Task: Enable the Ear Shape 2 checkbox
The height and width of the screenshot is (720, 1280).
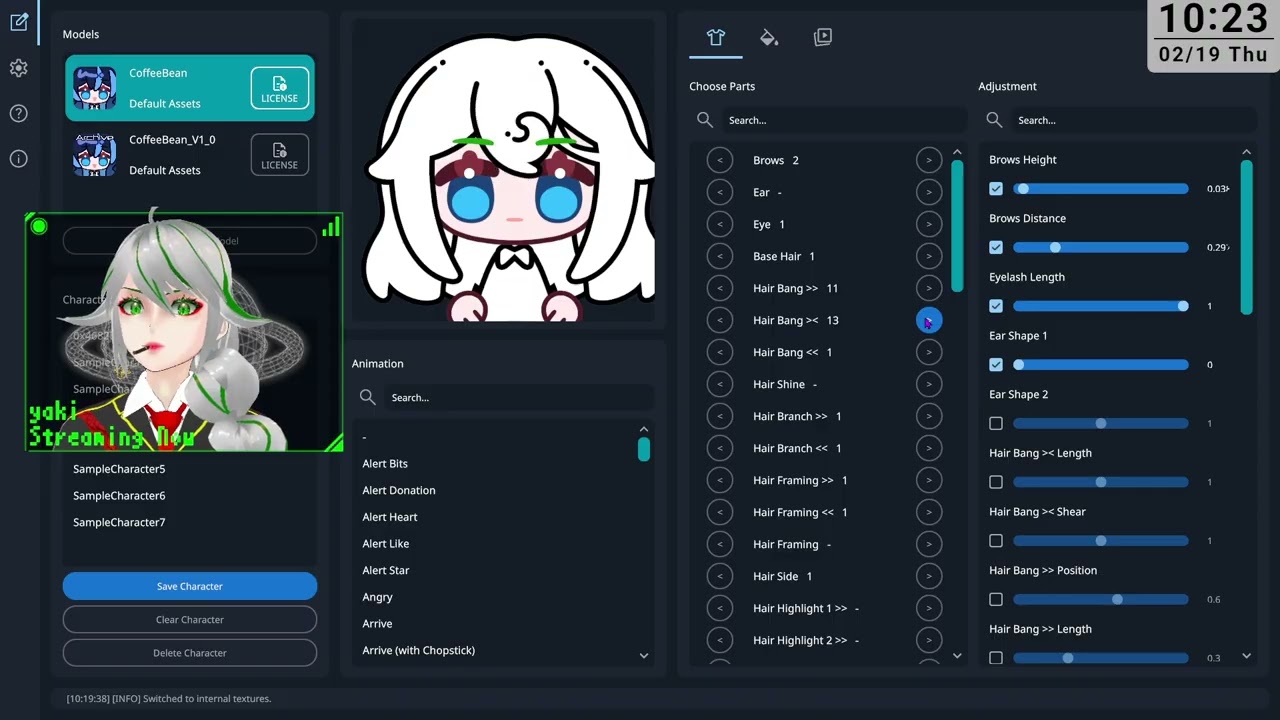Action: (x=996, y=423)
